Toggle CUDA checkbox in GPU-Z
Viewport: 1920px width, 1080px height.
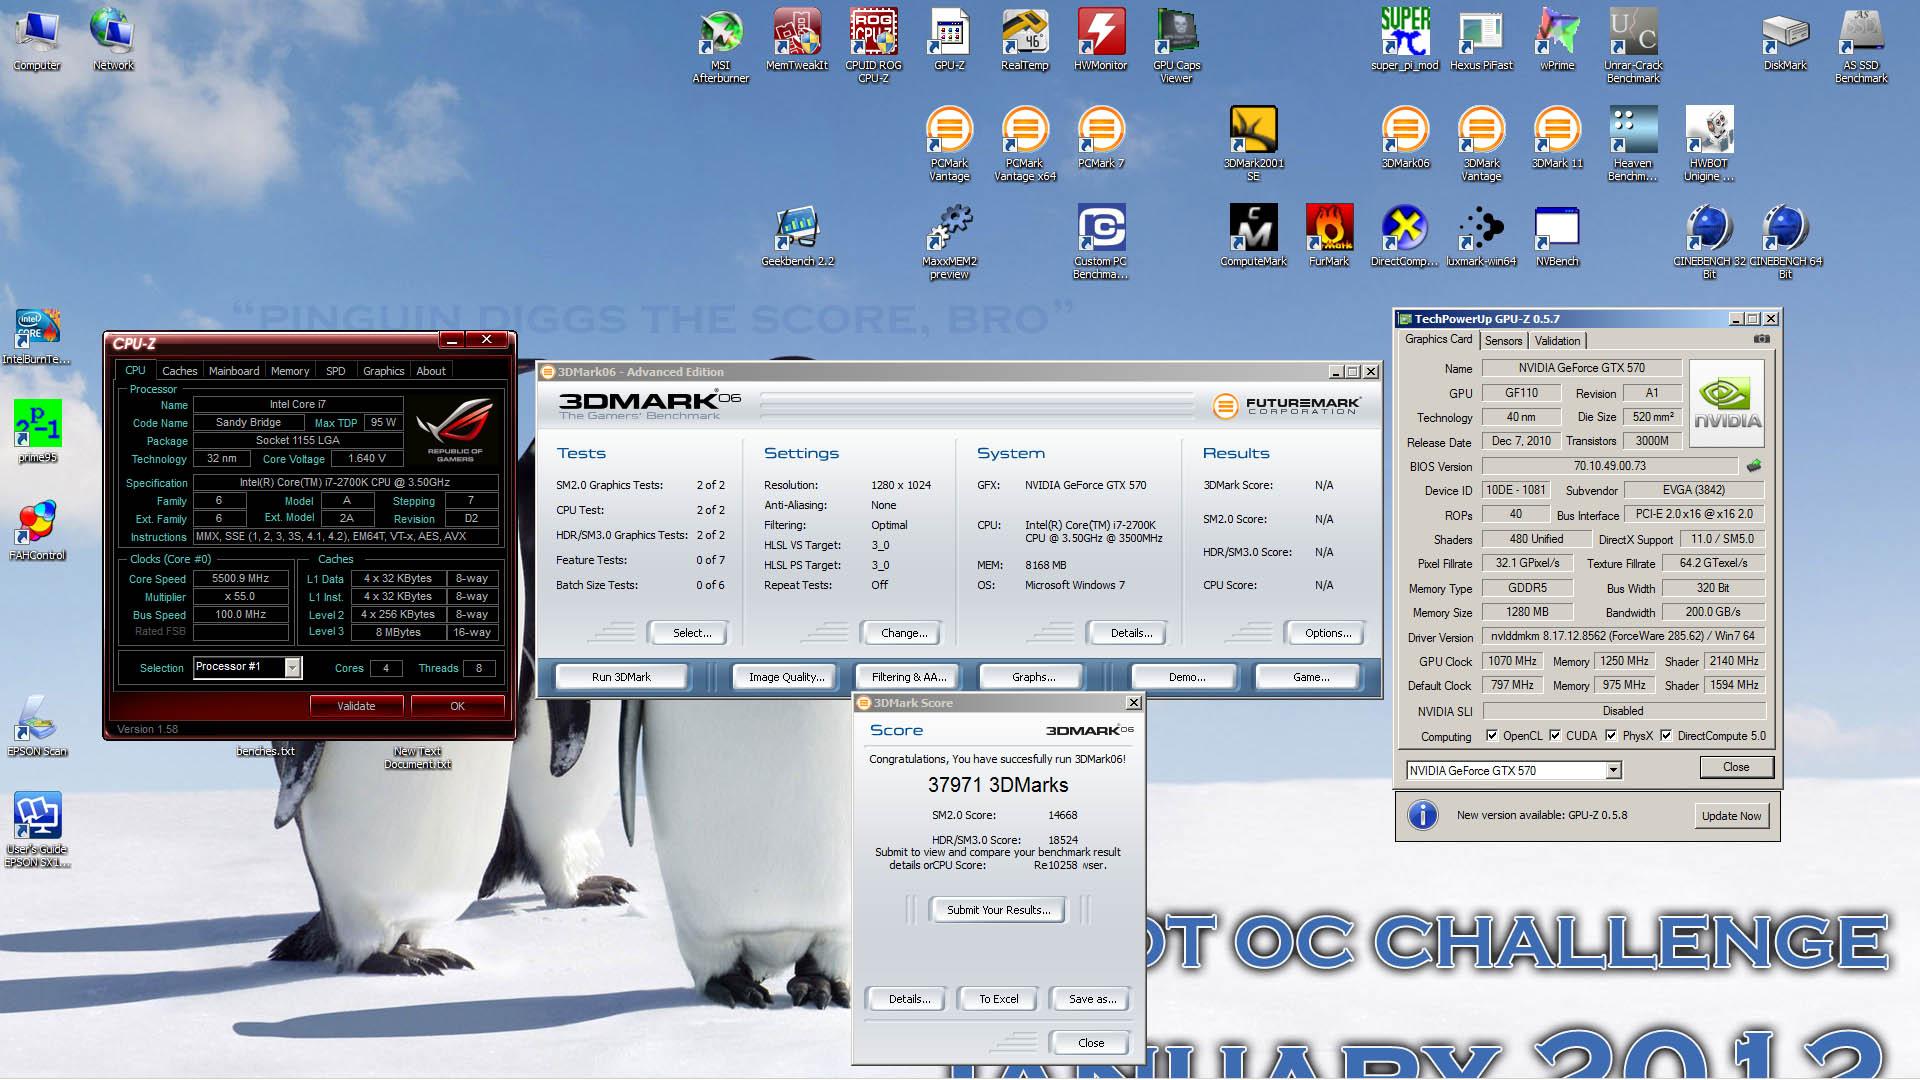tap(1555, 735)
